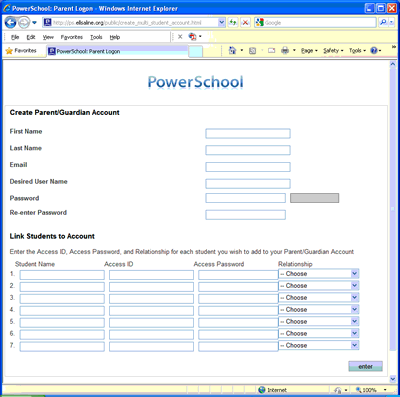Screen dimensions: 400x397
Task: Click the Last Name input field
Action: [x=248, y=150]
